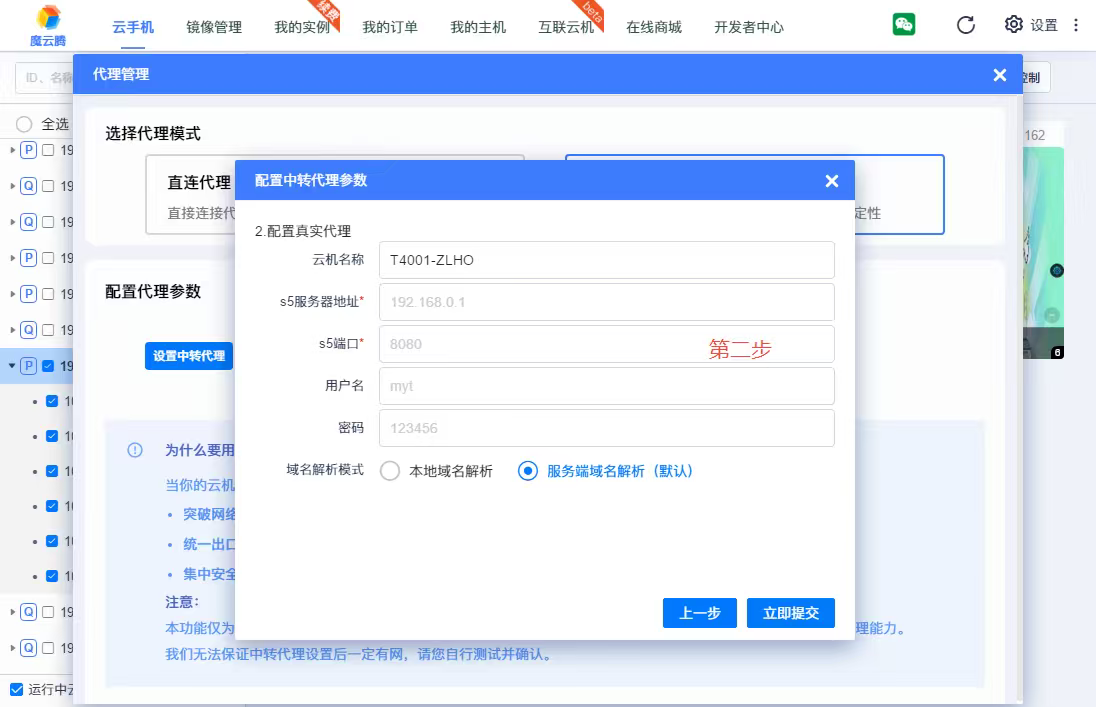Viewport: 1096px width, 707px height.
Task: Click the 上一步 button
Action: pyautogui.click(x=699, y=613)
